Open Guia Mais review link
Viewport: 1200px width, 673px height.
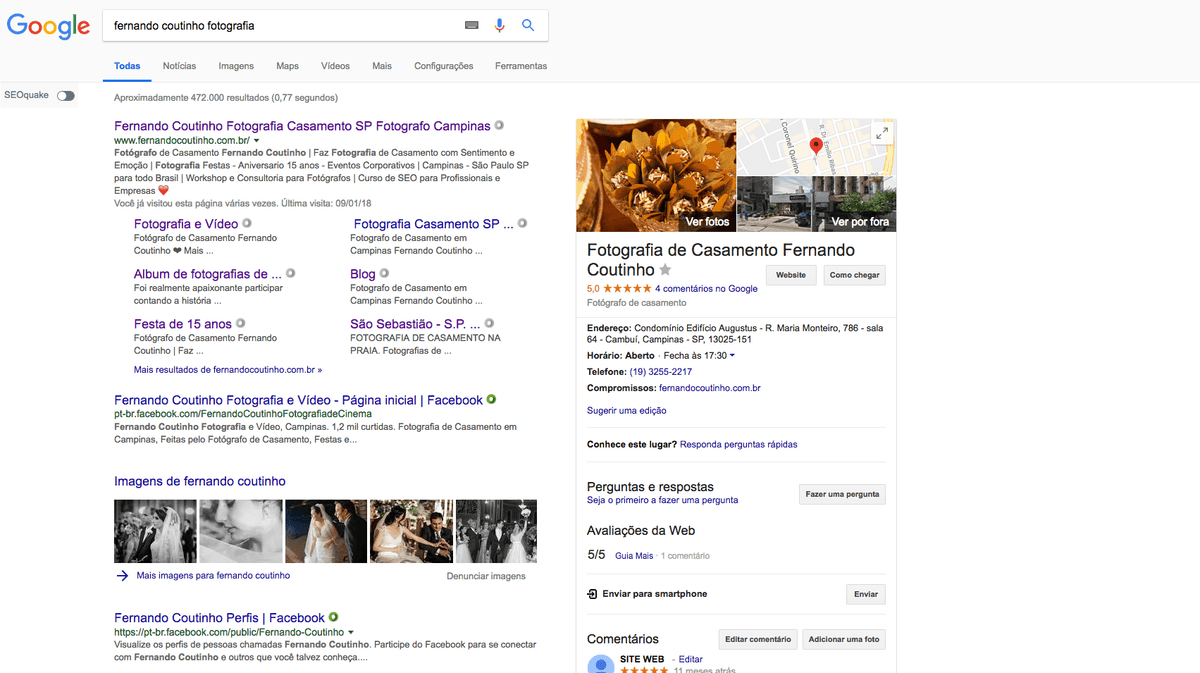(634, 556)
